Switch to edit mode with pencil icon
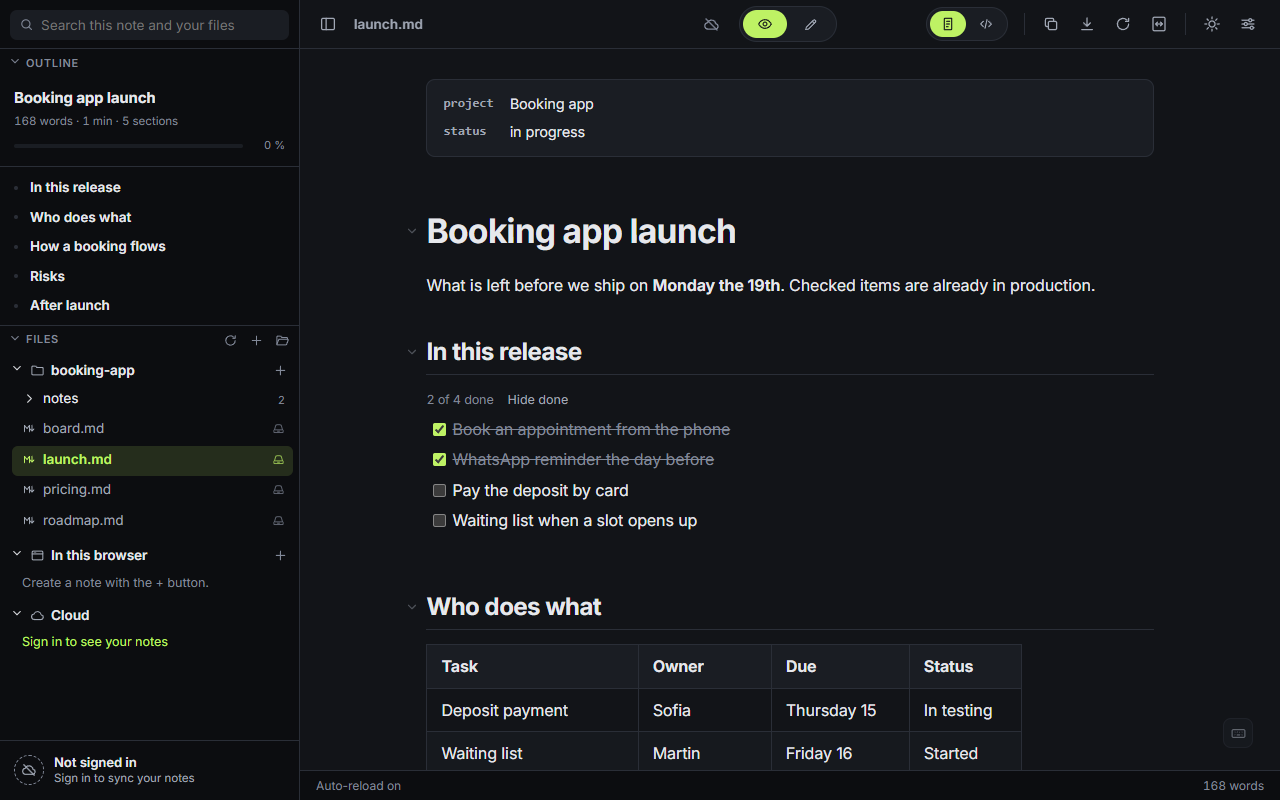Screen dimensions: 1280x800 point(811,24)
